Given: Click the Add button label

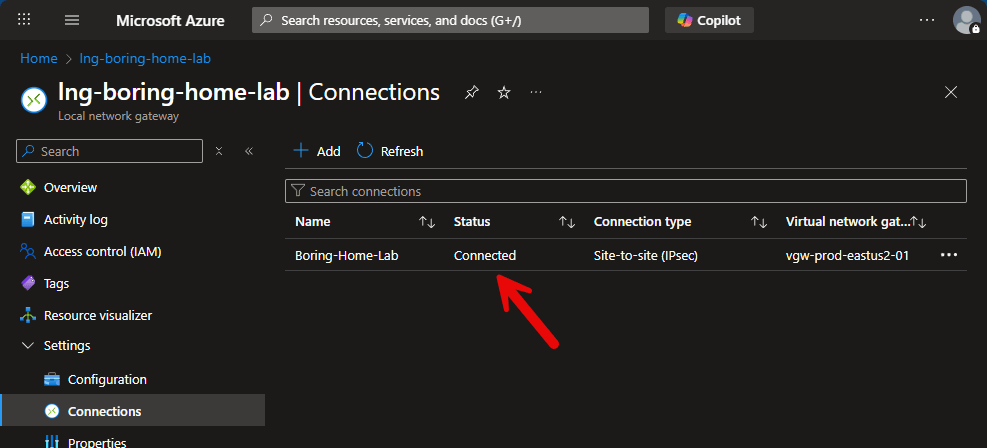Looking at the screenshot, I should pyautogui.click(x=329, y=151).
